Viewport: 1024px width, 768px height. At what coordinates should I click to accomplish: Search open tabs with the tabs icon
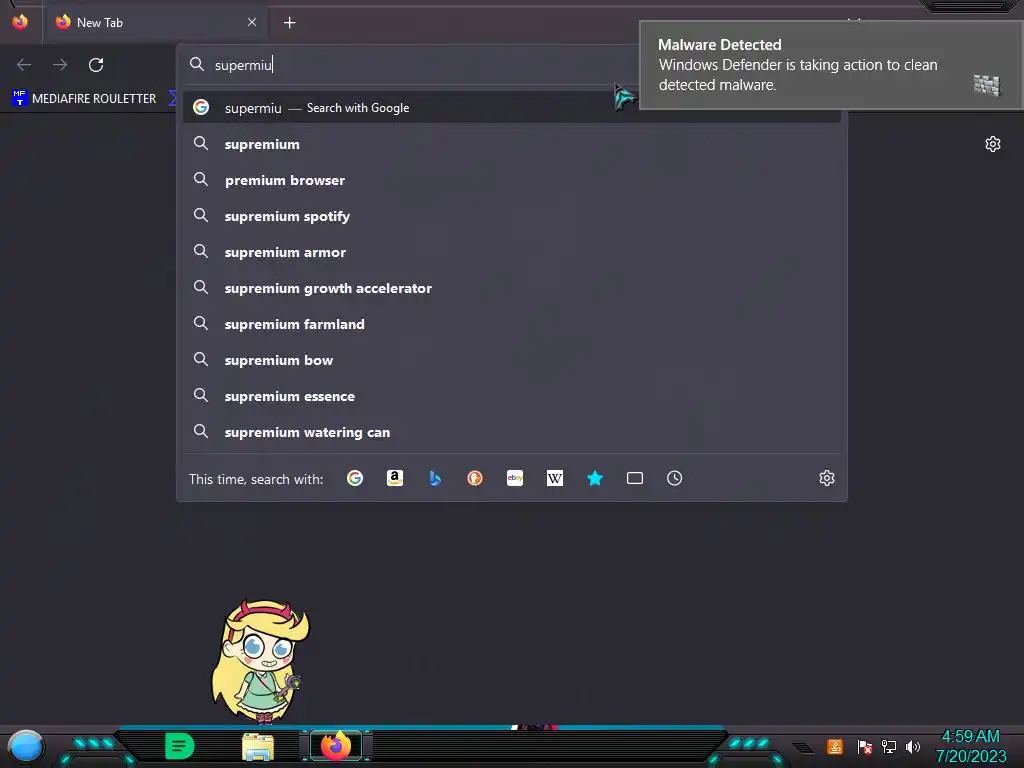coord(635,479)
